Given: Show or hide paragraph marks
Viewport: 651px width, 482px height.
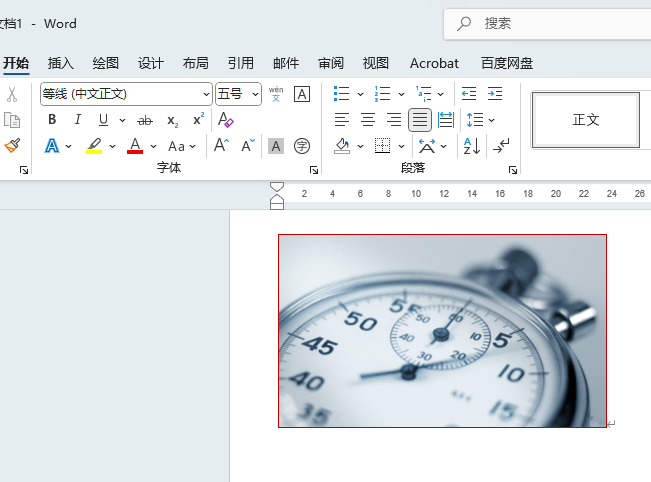Looking at the screenshot, I should (501, 146).
